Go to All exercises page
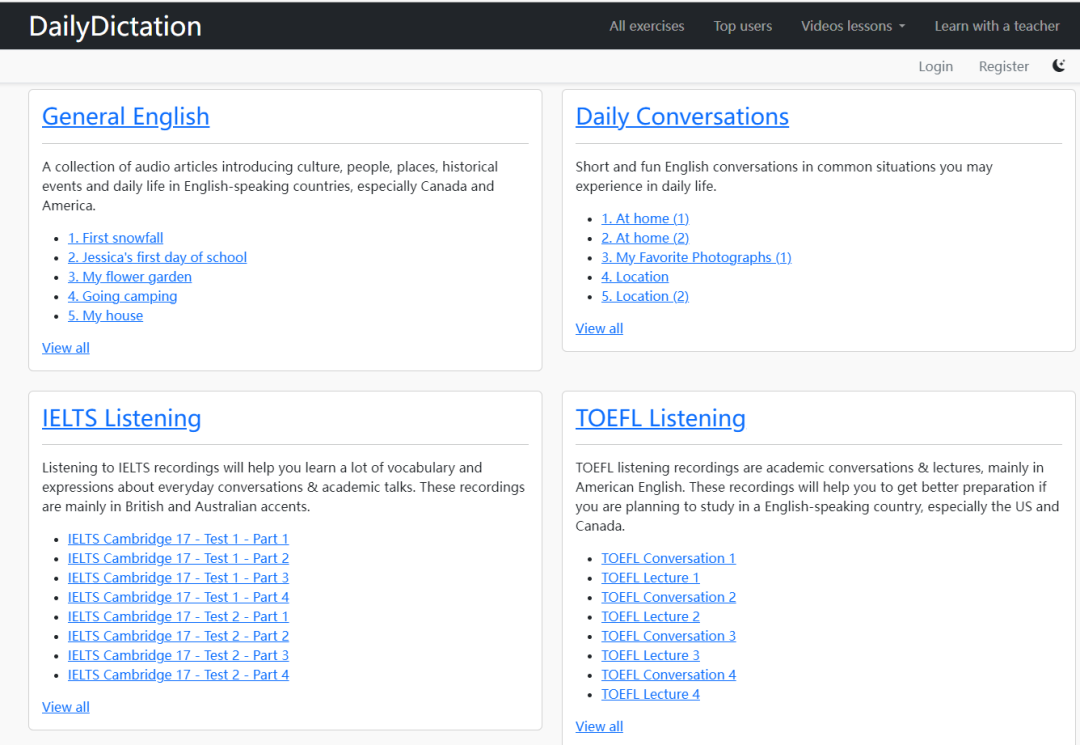Image resolution: width=1080 pixels, height=745 pixels. click(647, 26)
